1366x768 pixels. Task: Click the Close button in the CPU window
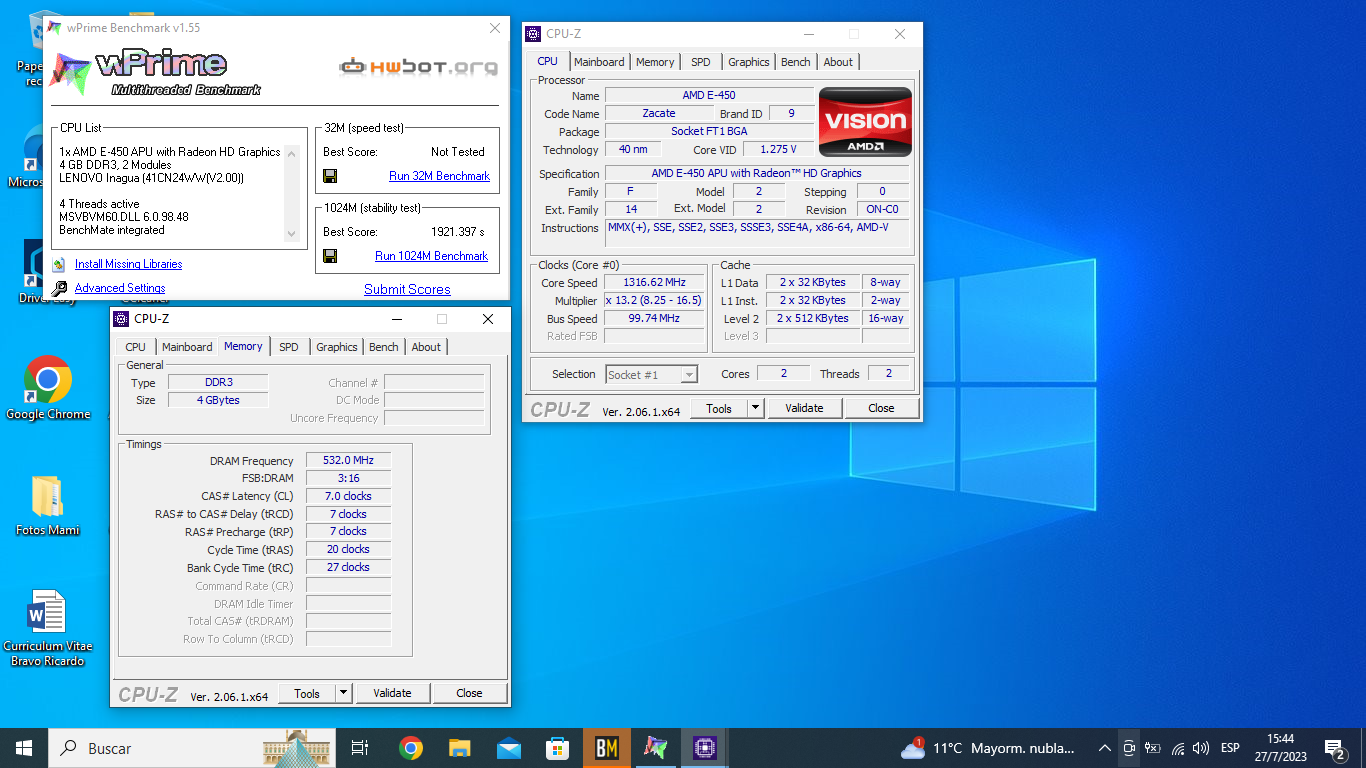(881, 408)
